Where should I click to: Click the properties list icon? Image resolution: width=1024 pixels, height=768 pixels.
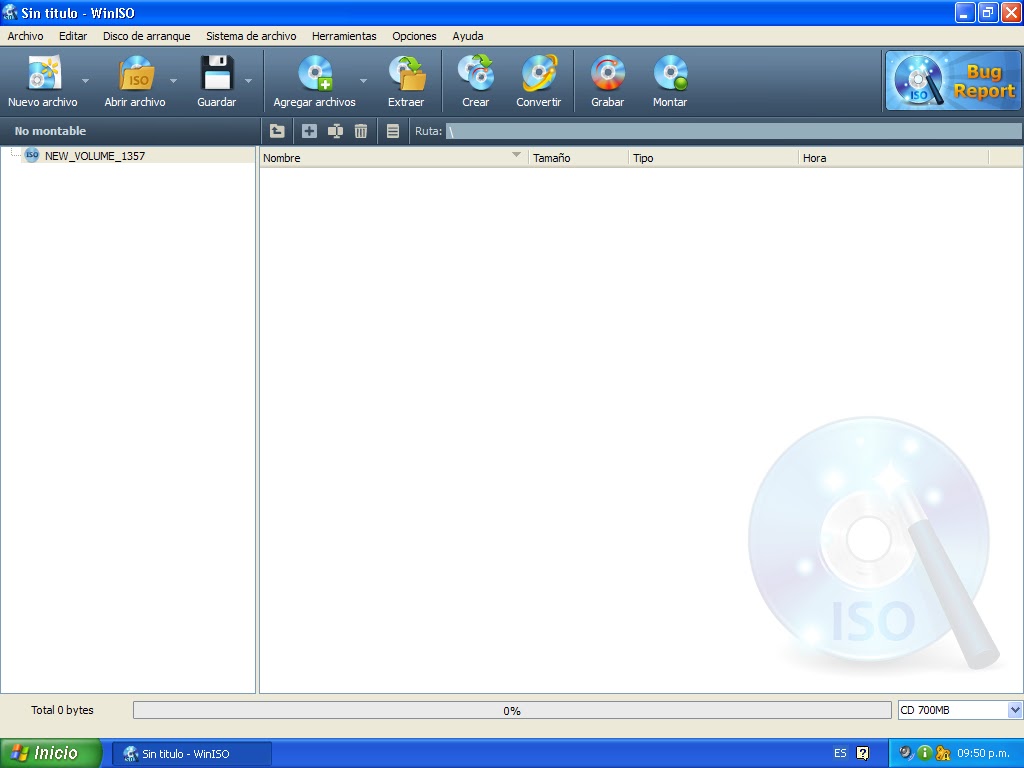(x=392, y=131)
